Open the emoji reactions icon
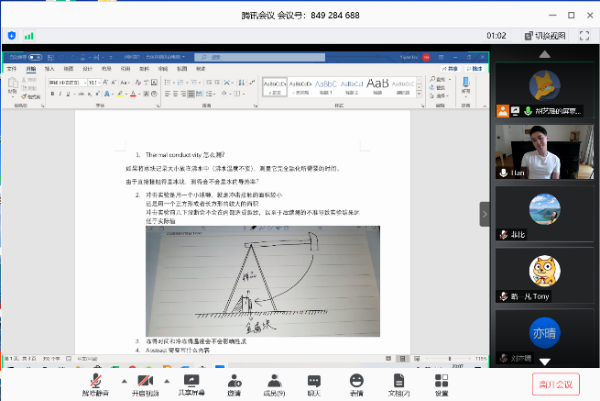600x401 pixels. [x=356, y=381]
